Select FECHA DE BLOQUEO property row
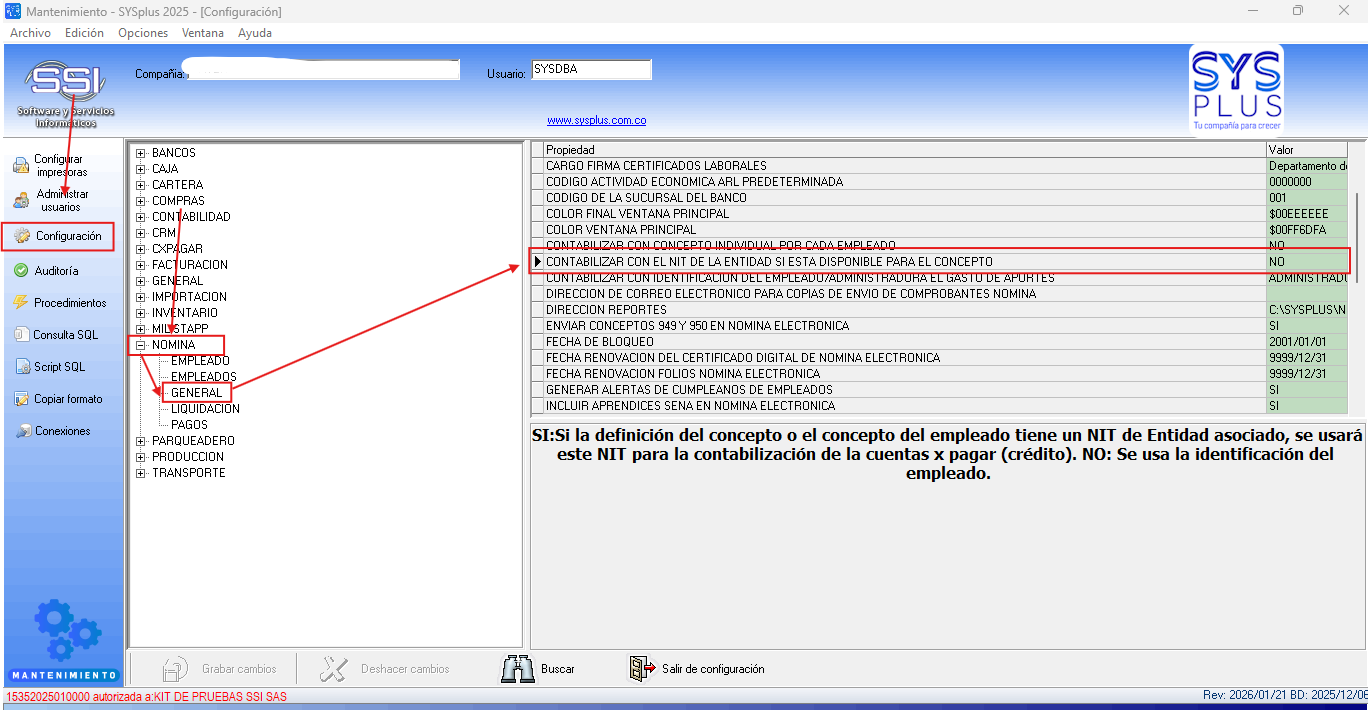This screenshot has height=710, width=1368. tap(904, 342)
